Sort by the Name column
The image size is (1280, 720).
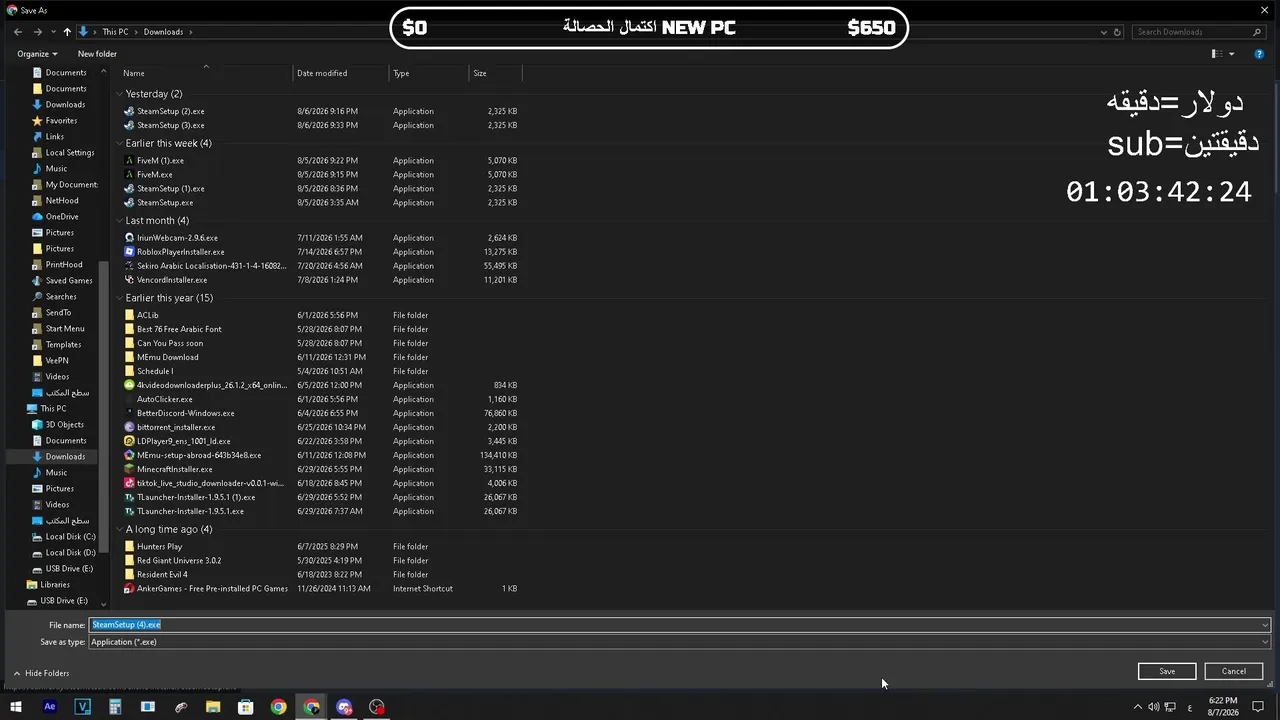coord(206,73)
